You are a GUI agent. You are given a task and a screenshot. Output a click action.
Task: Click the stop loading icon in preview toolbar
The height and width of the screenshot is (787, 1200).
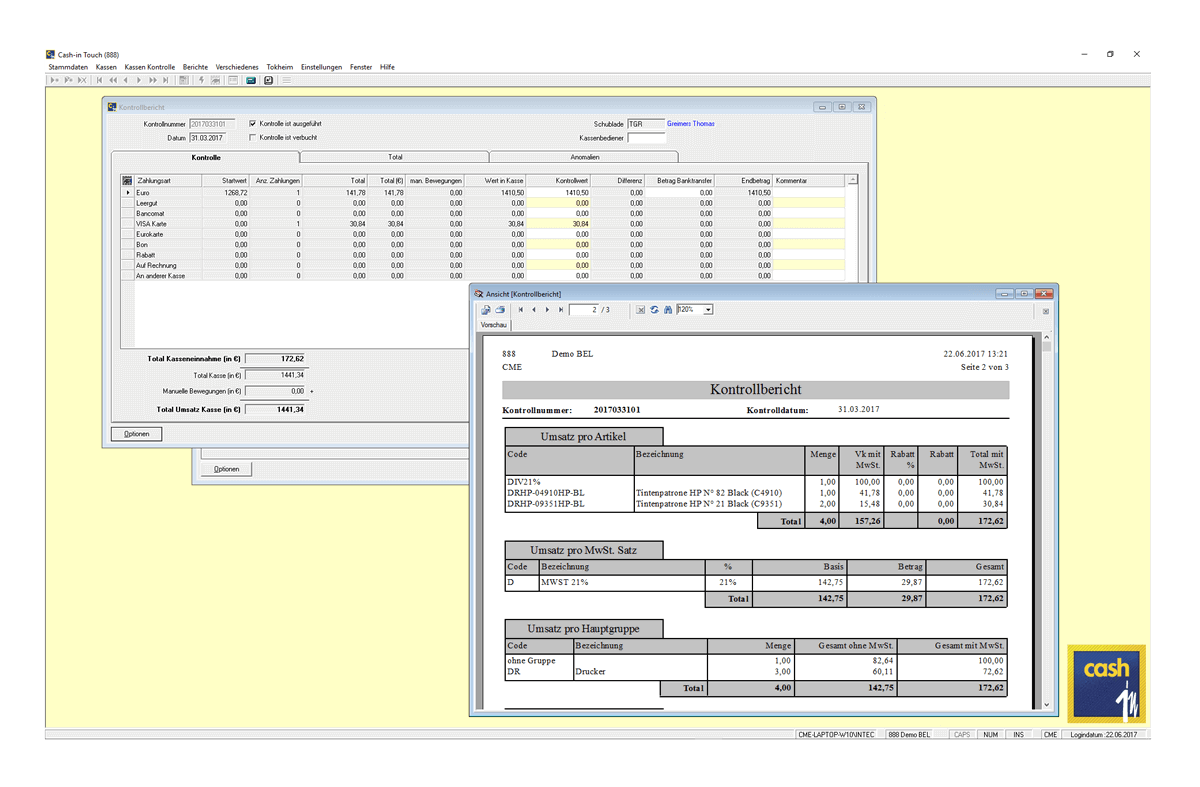click(640, 310)
